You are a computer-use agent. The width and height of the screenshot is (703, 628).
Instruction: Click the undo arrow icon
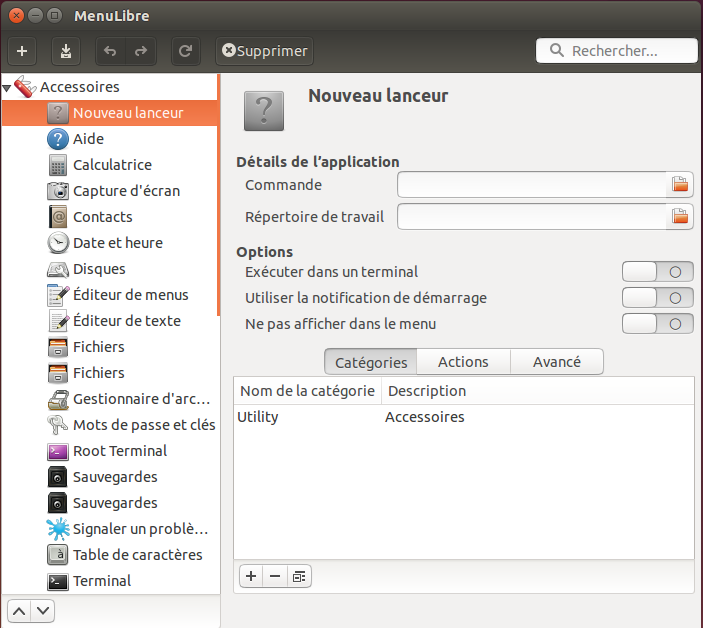110,51
